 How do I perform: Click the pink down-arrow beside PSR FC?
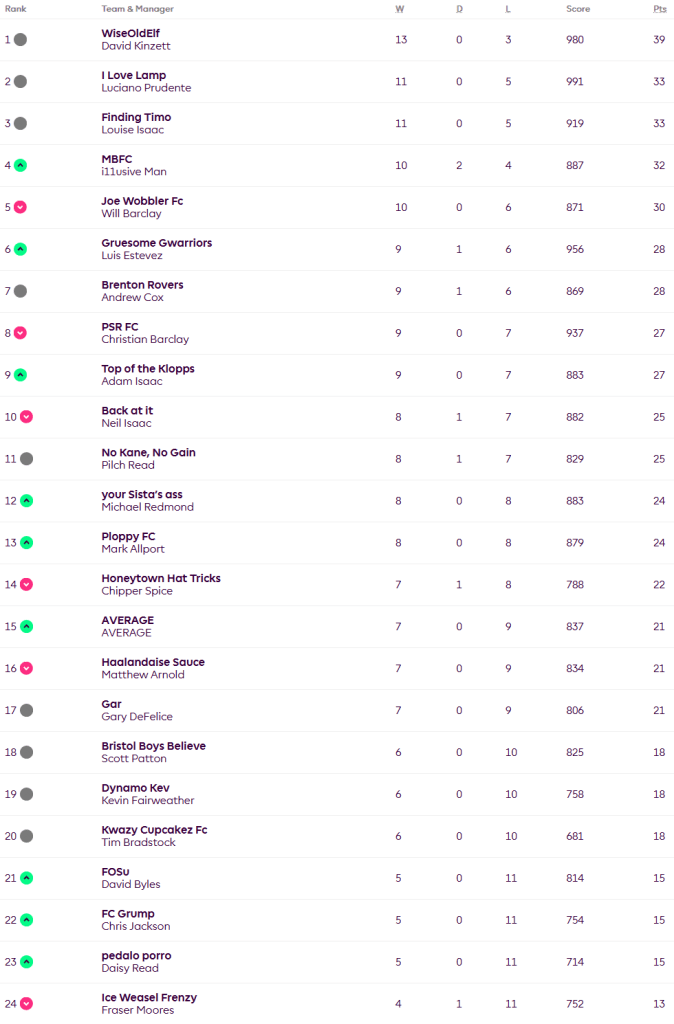20,333
